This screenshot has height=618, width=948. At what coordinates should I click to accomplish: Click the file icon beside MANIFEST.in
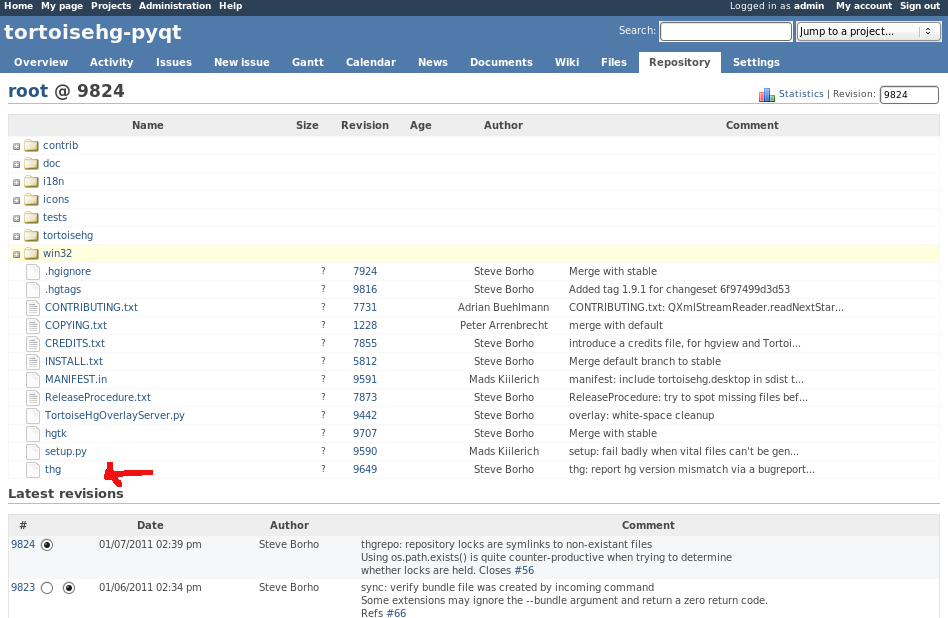[x=33, y=379]
